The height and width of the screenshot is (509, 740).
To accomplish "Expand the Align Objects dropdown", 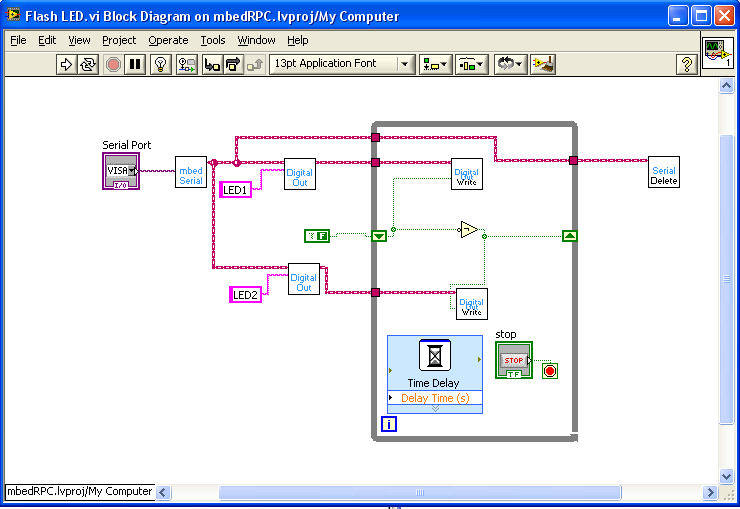I will coord(436,64).
